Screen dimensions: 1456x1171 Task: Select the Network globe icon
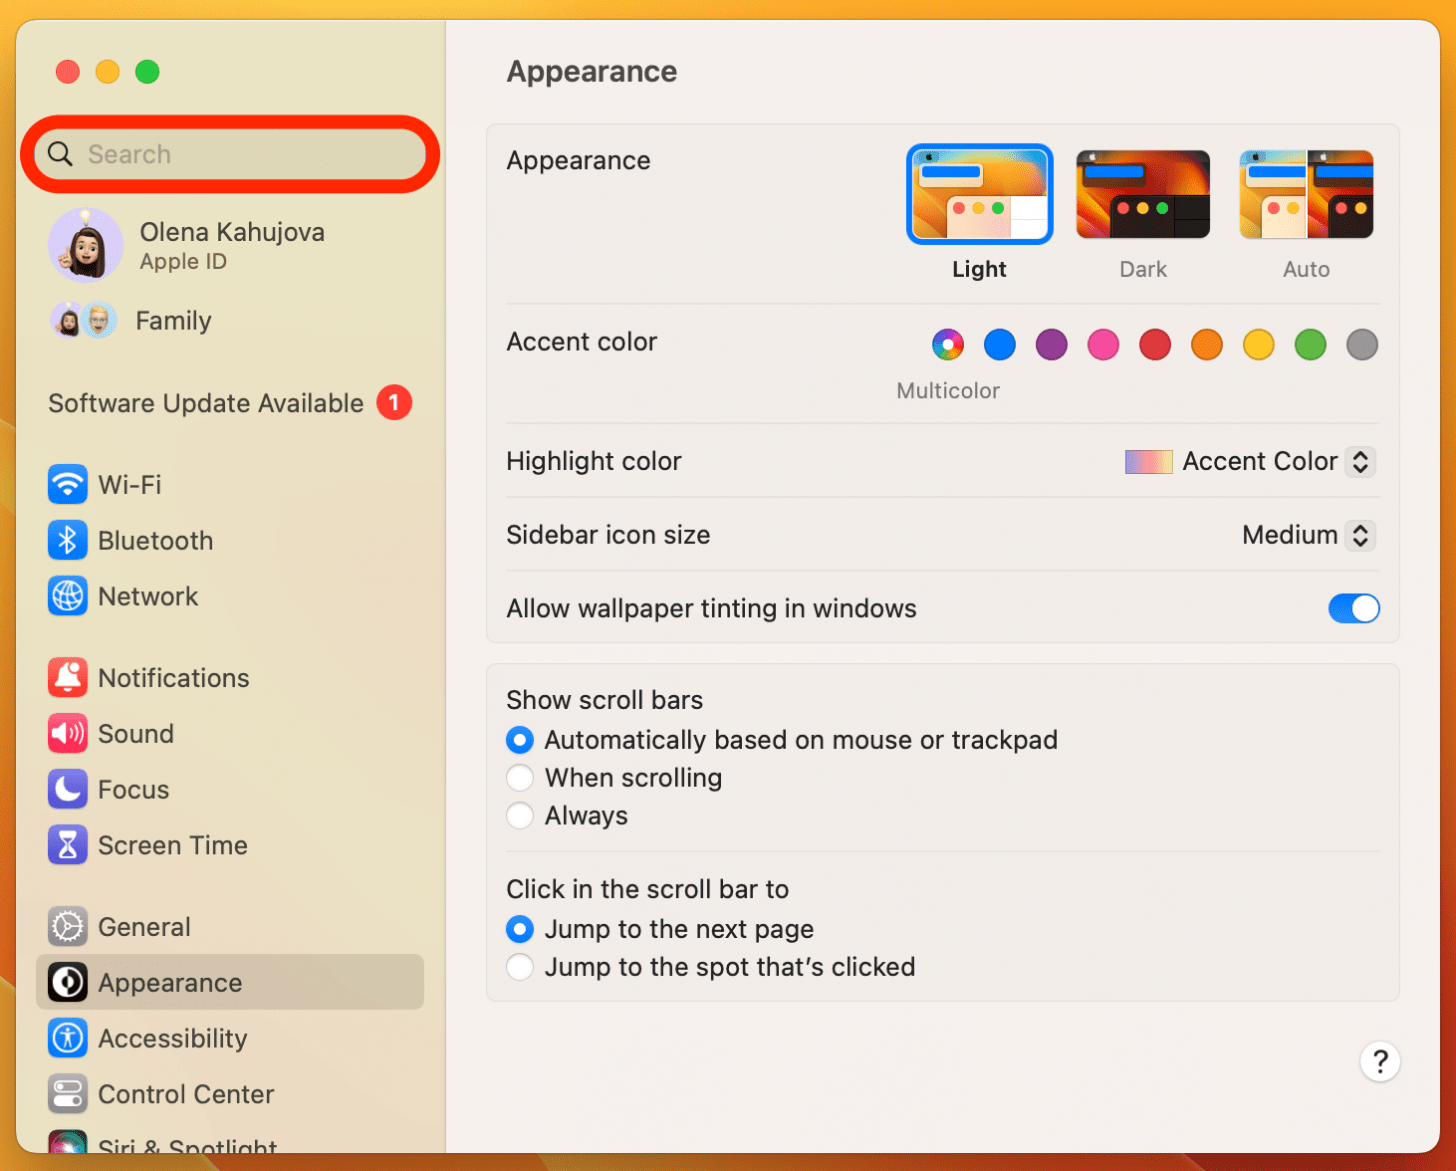(x=67, y=597)
